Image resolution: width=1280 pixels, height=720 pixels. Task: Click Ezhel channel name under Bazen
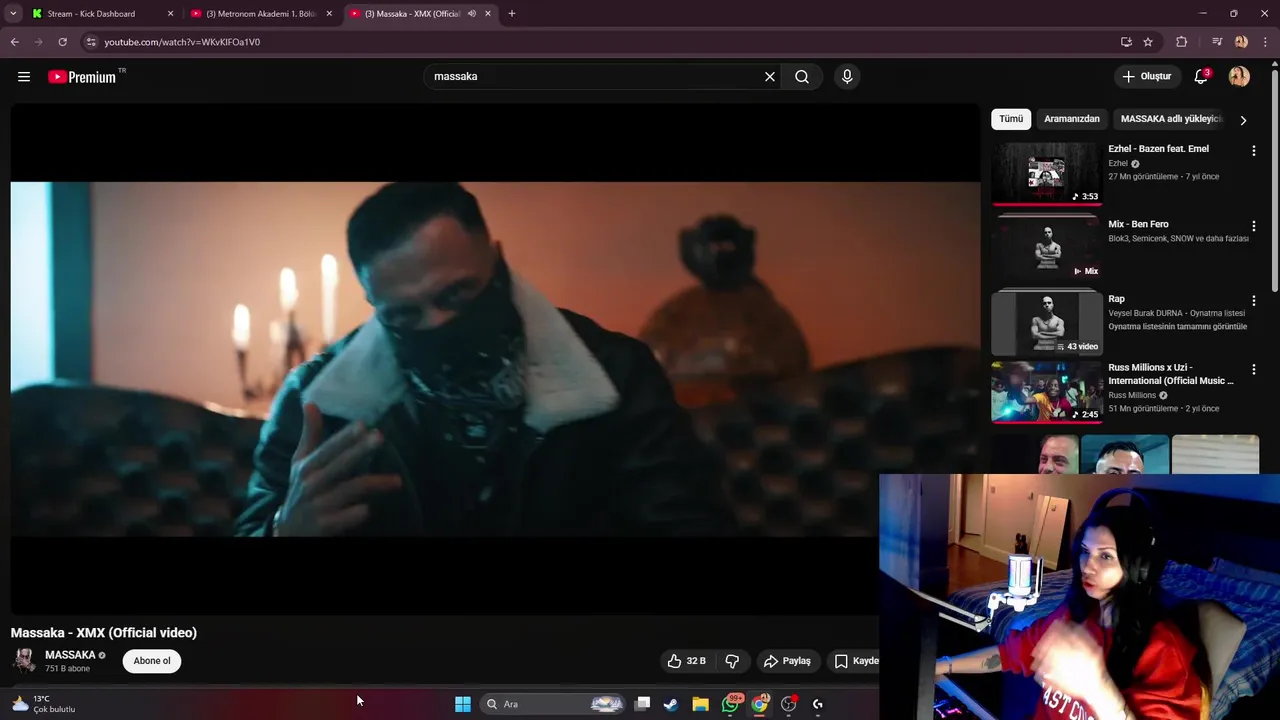(x=1118, y=164)
